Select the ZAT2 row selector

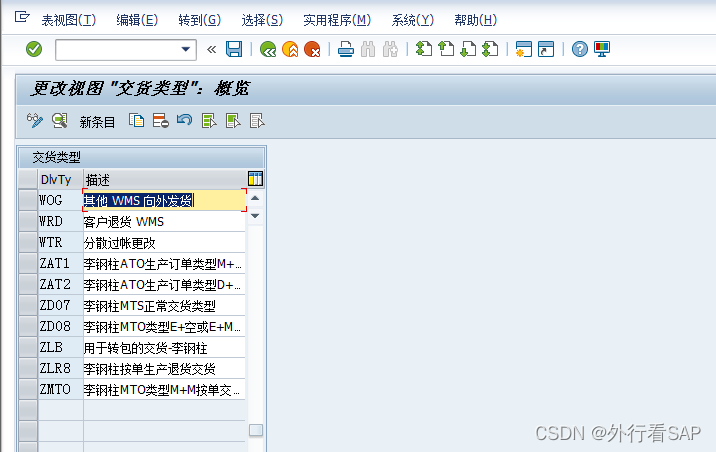pos(28,284)
